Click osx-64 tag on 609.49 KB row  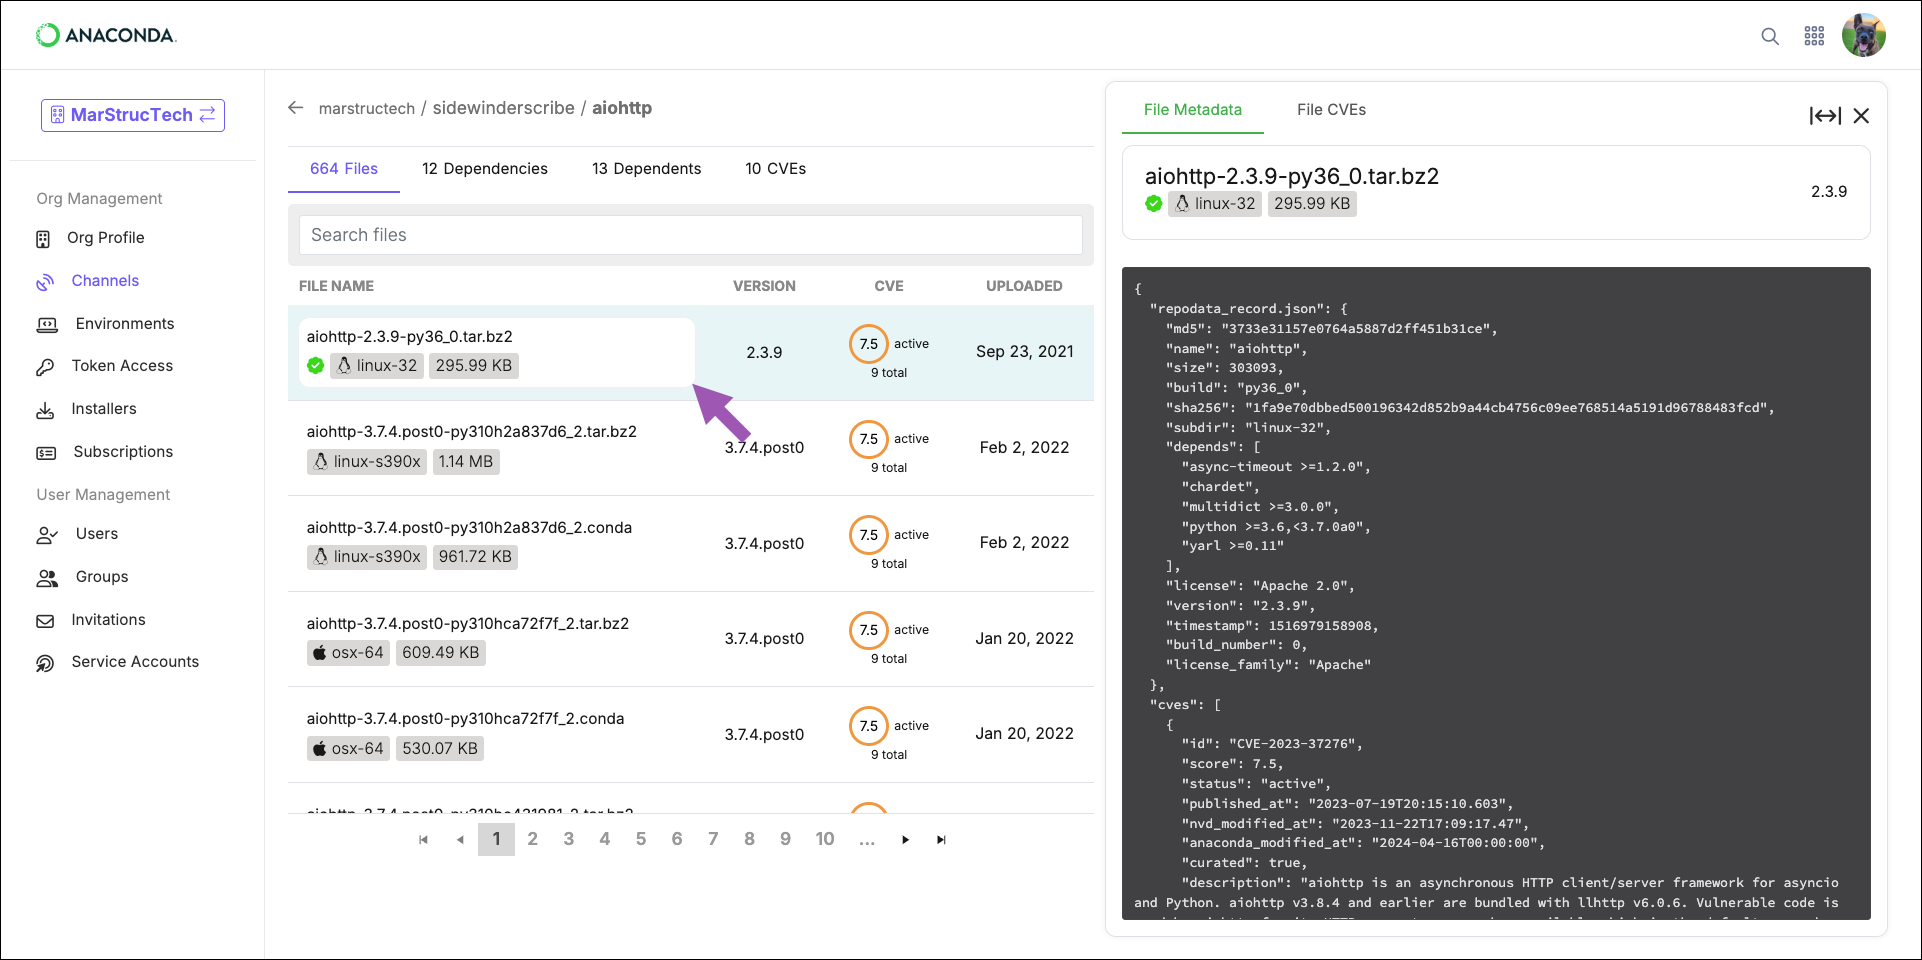[x=348, y=653]
